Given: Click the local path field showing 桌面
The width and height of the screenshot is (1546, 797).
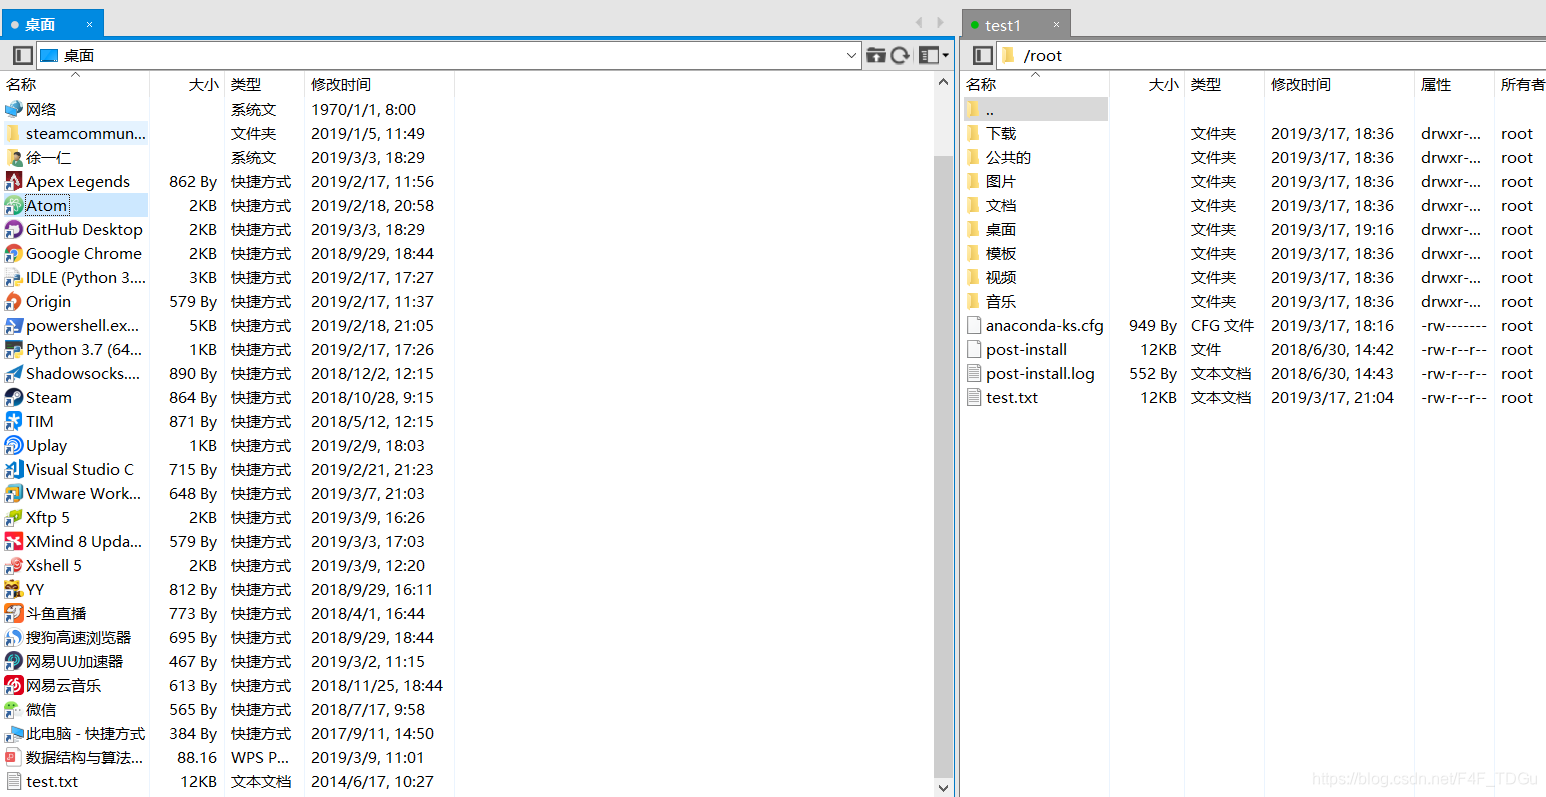Looking at the screenshot, I should 448,55.
